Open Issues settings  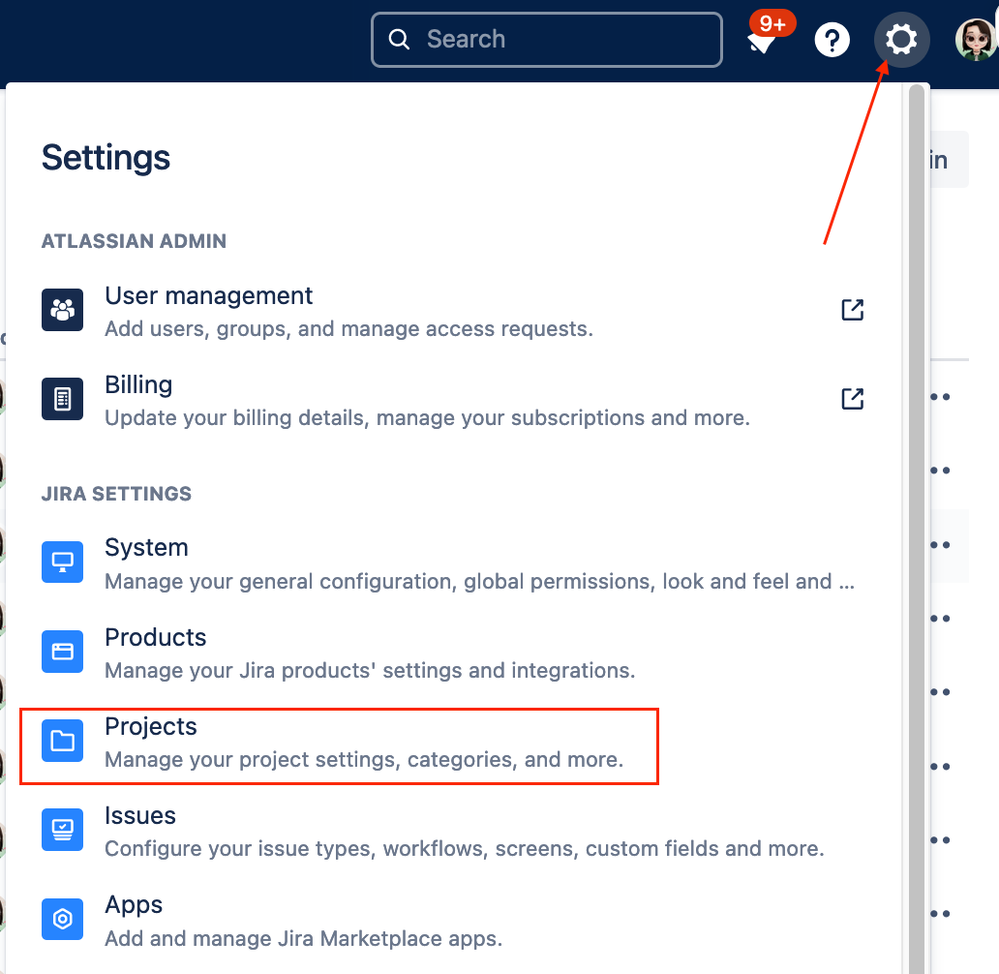(x=453, y=831)
